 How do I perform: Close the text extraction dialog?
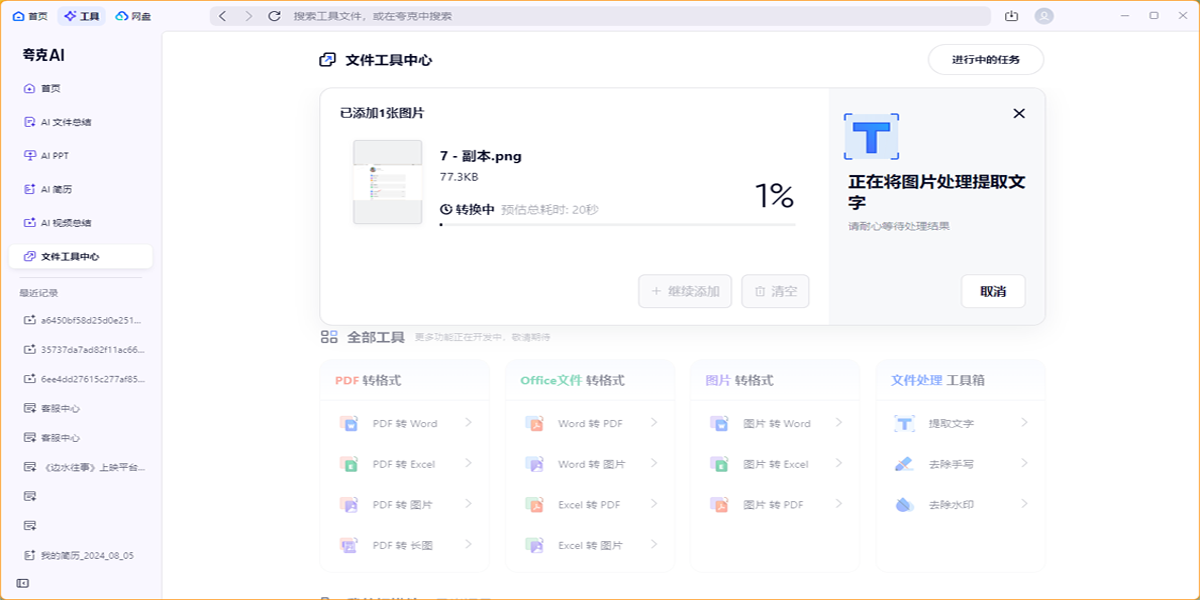[1019, 114]
